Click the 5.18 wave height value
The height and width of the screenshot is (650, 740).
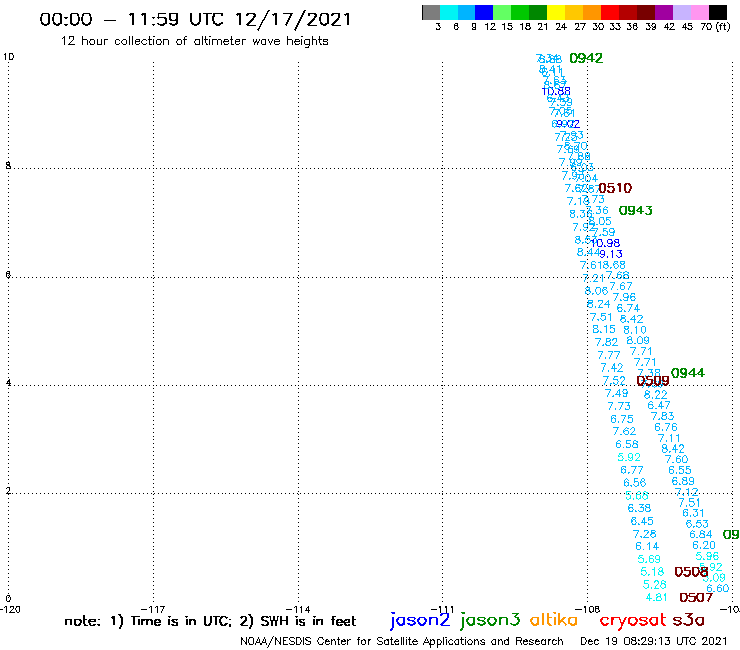click(x=652, y=572)
